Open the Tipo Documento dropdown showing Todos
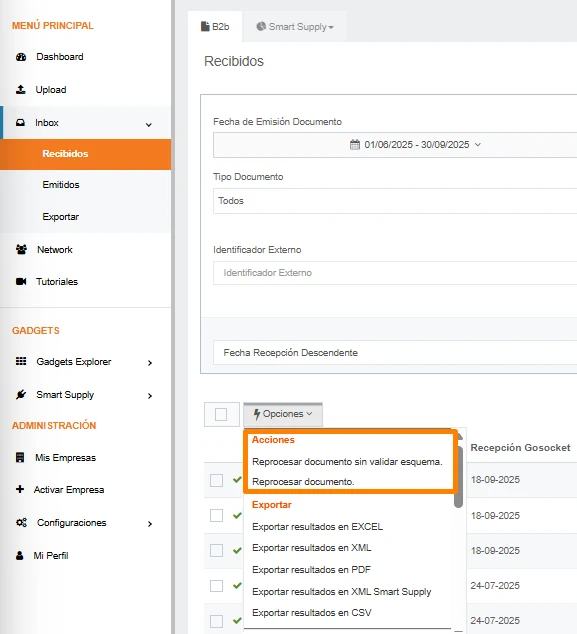The width and height of the screenshot is (577, 634). [x=395, y=201]
